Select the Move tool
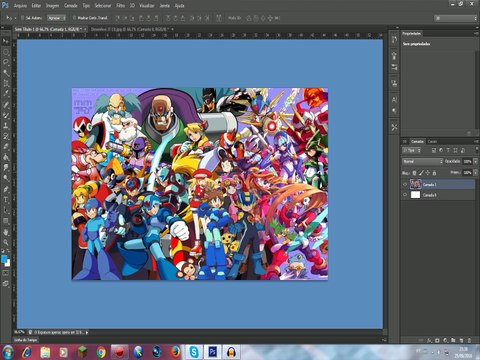Image resolution: width=480 pixels, height=360 pixels. pyautogui.click(x=6, y=41)
